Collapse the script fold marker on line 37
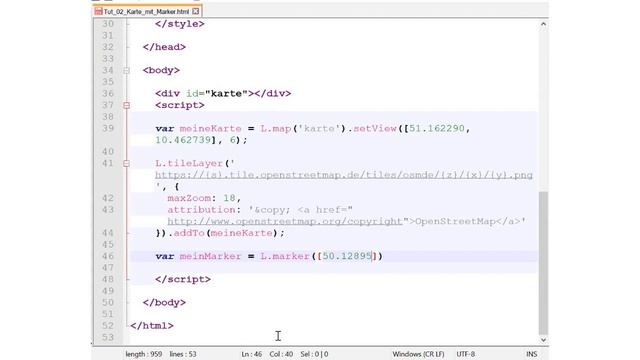This screenshot has height=360, width=640. click(x=127, y=105)
